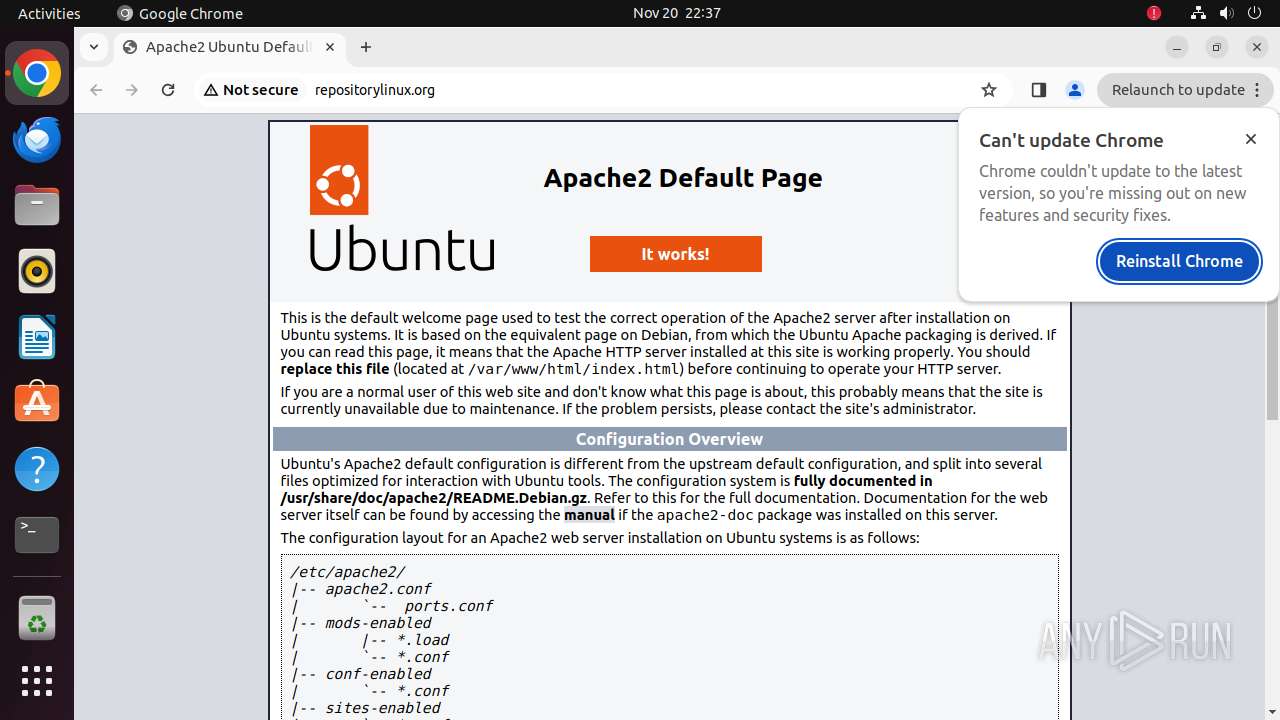Viewport: 1280px width, 720px height.
Task: Click the ports.conf entry in config layout
Action: (449, 606)
